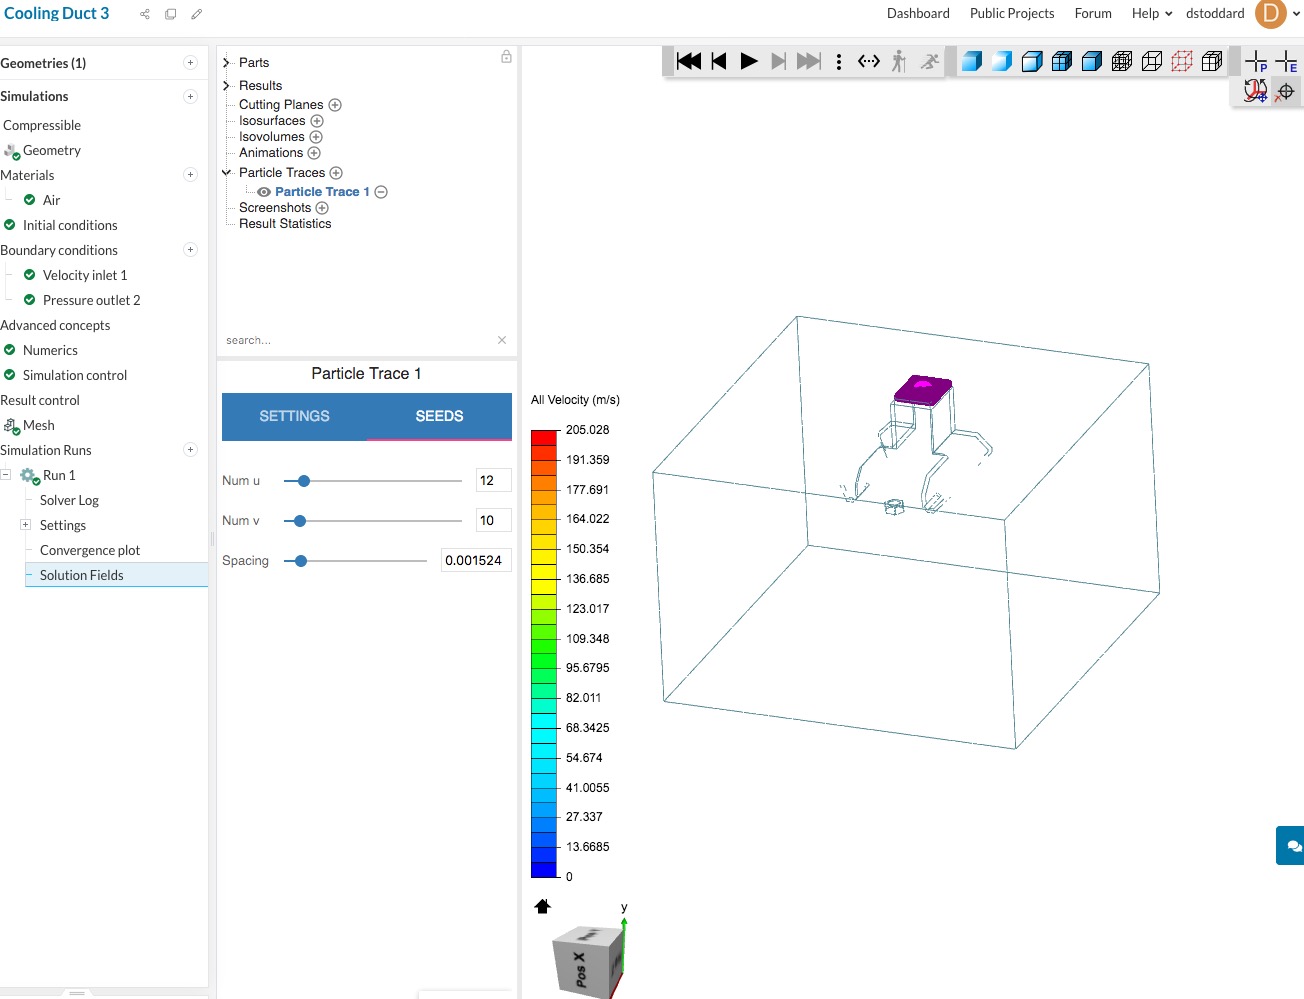Screen dimensions: 1304x999
Task: Toggle the lock icon in the results panel
Action: (505, 58)
